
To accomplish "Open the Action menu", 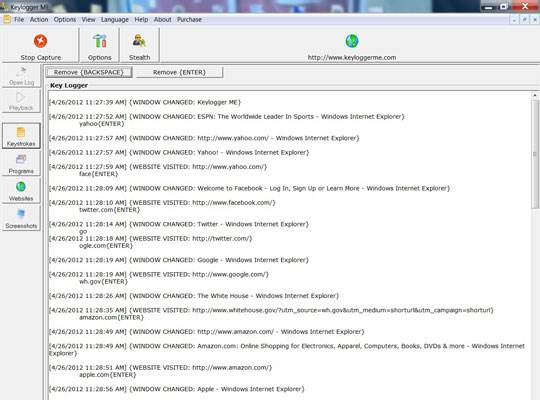I will point(39,20).
